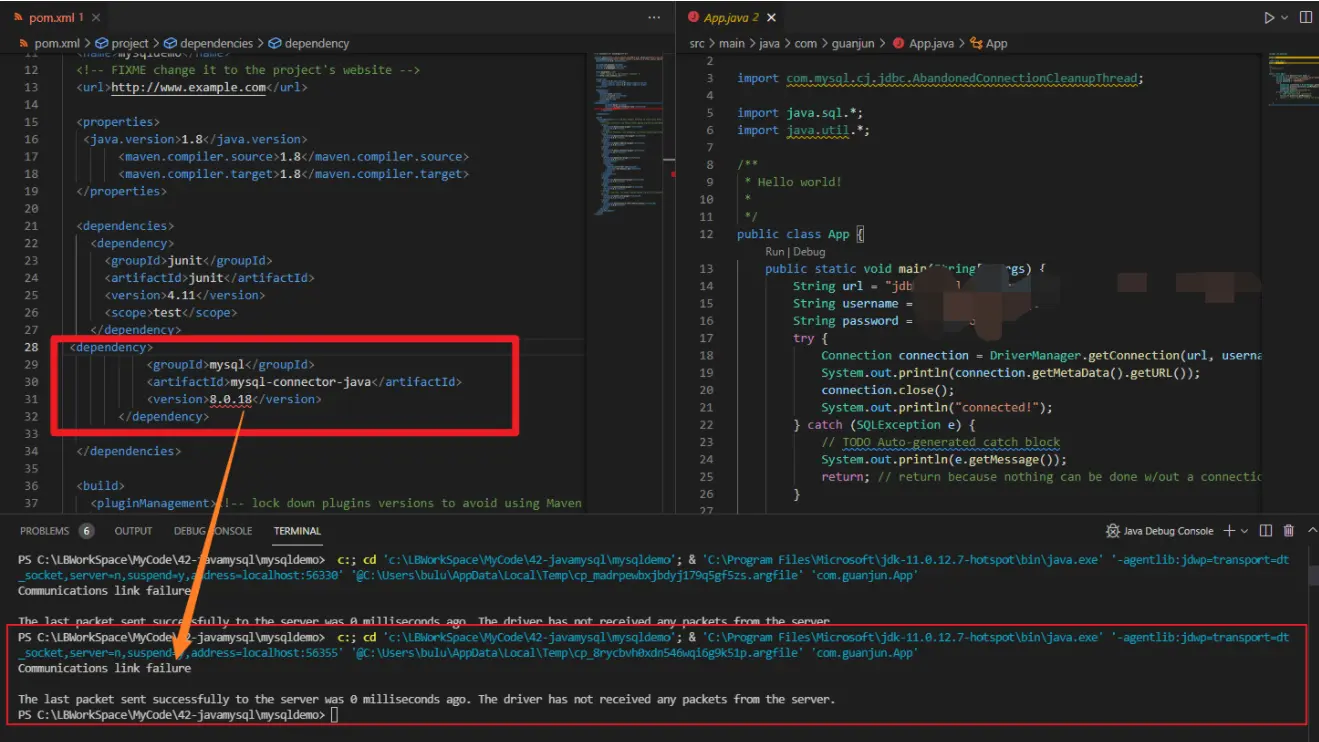Image resolution: width=1319 pixels, height=742 pixels.
Task: Click the import java.util.* line
Action: 804,130
